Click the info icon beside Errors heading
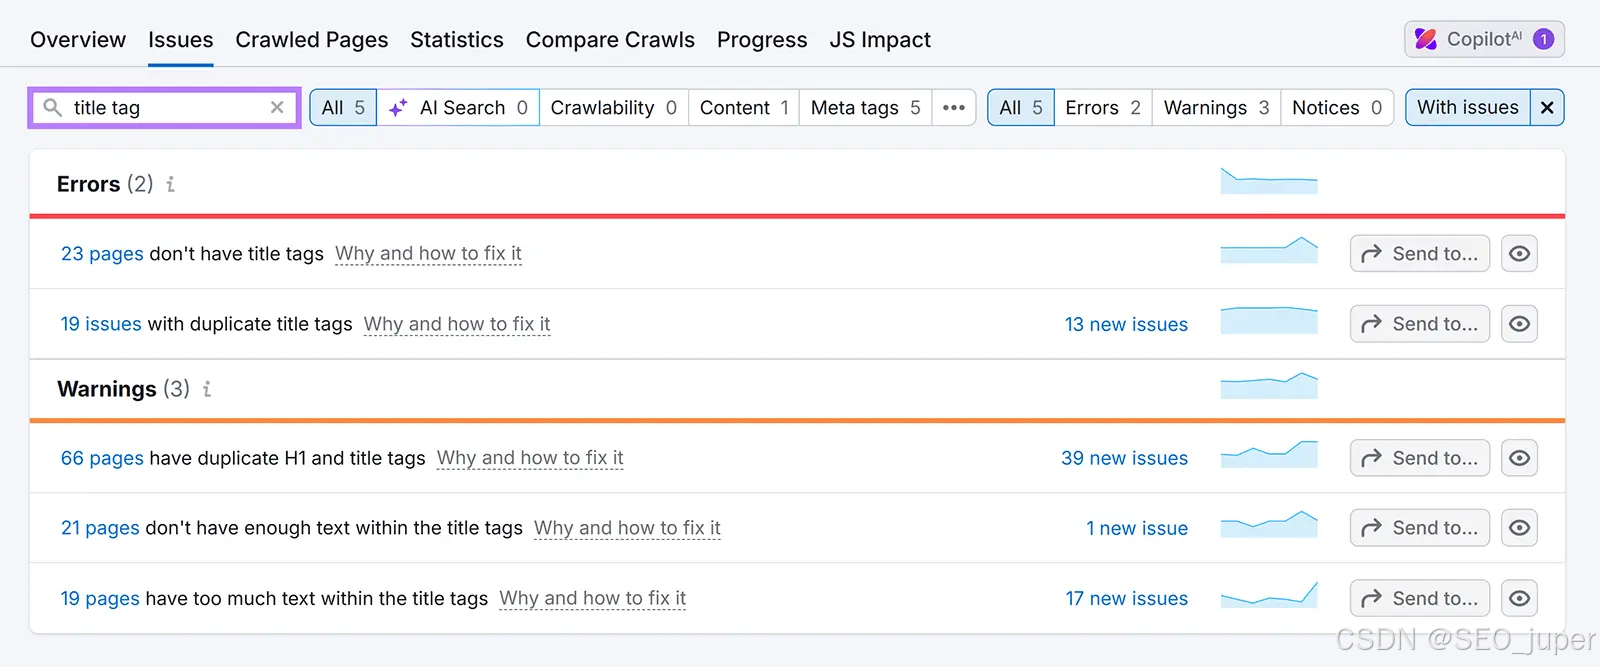The height and width of the screenshot is (667, 1600). (171, 184)
